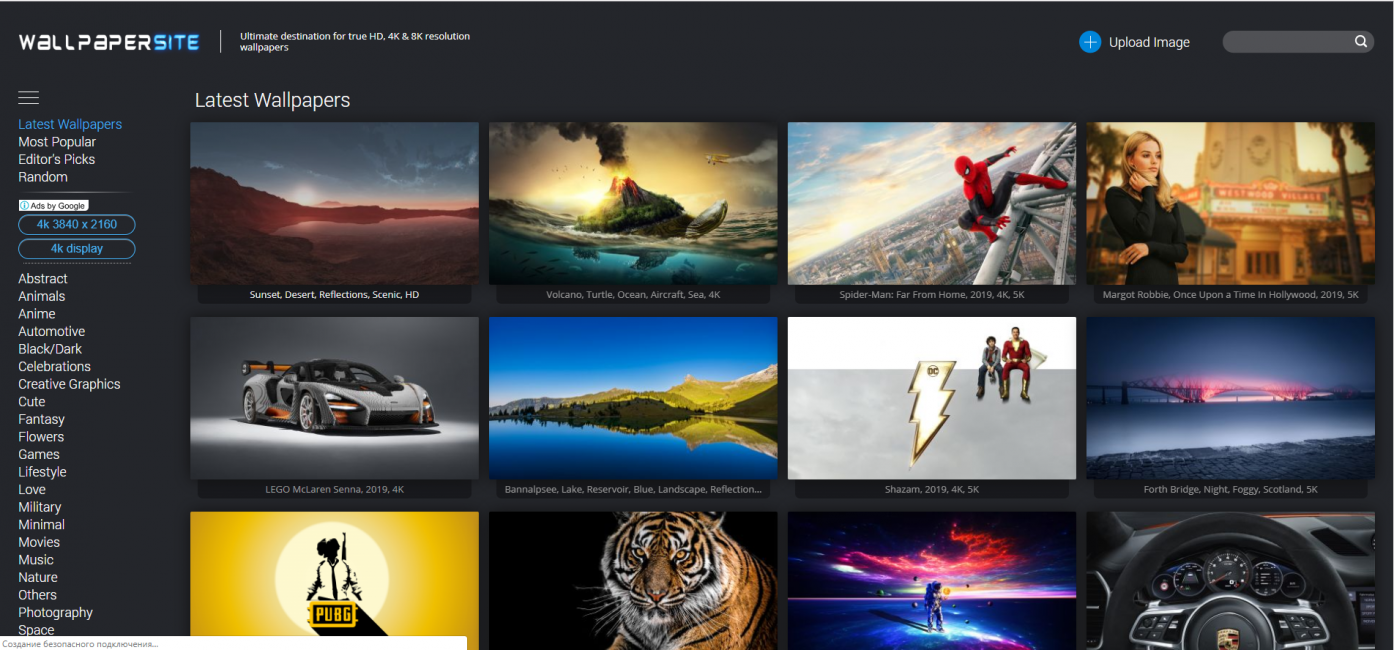The width and height of the screenshot is (1394, 650).
Task: Open the hamburger menu icon
Action: tap(28, 97)
